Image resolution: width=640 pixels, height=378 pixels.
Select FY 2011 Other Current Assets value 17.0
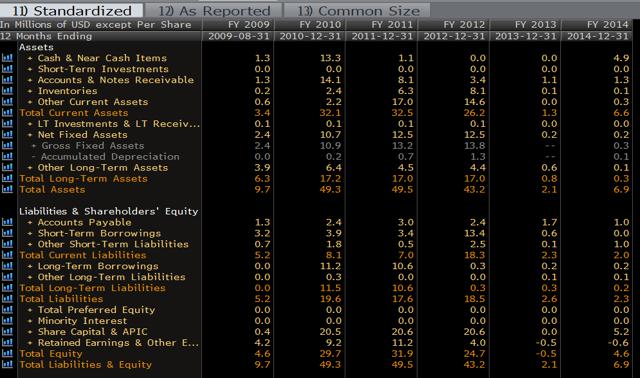coord(402,102)
